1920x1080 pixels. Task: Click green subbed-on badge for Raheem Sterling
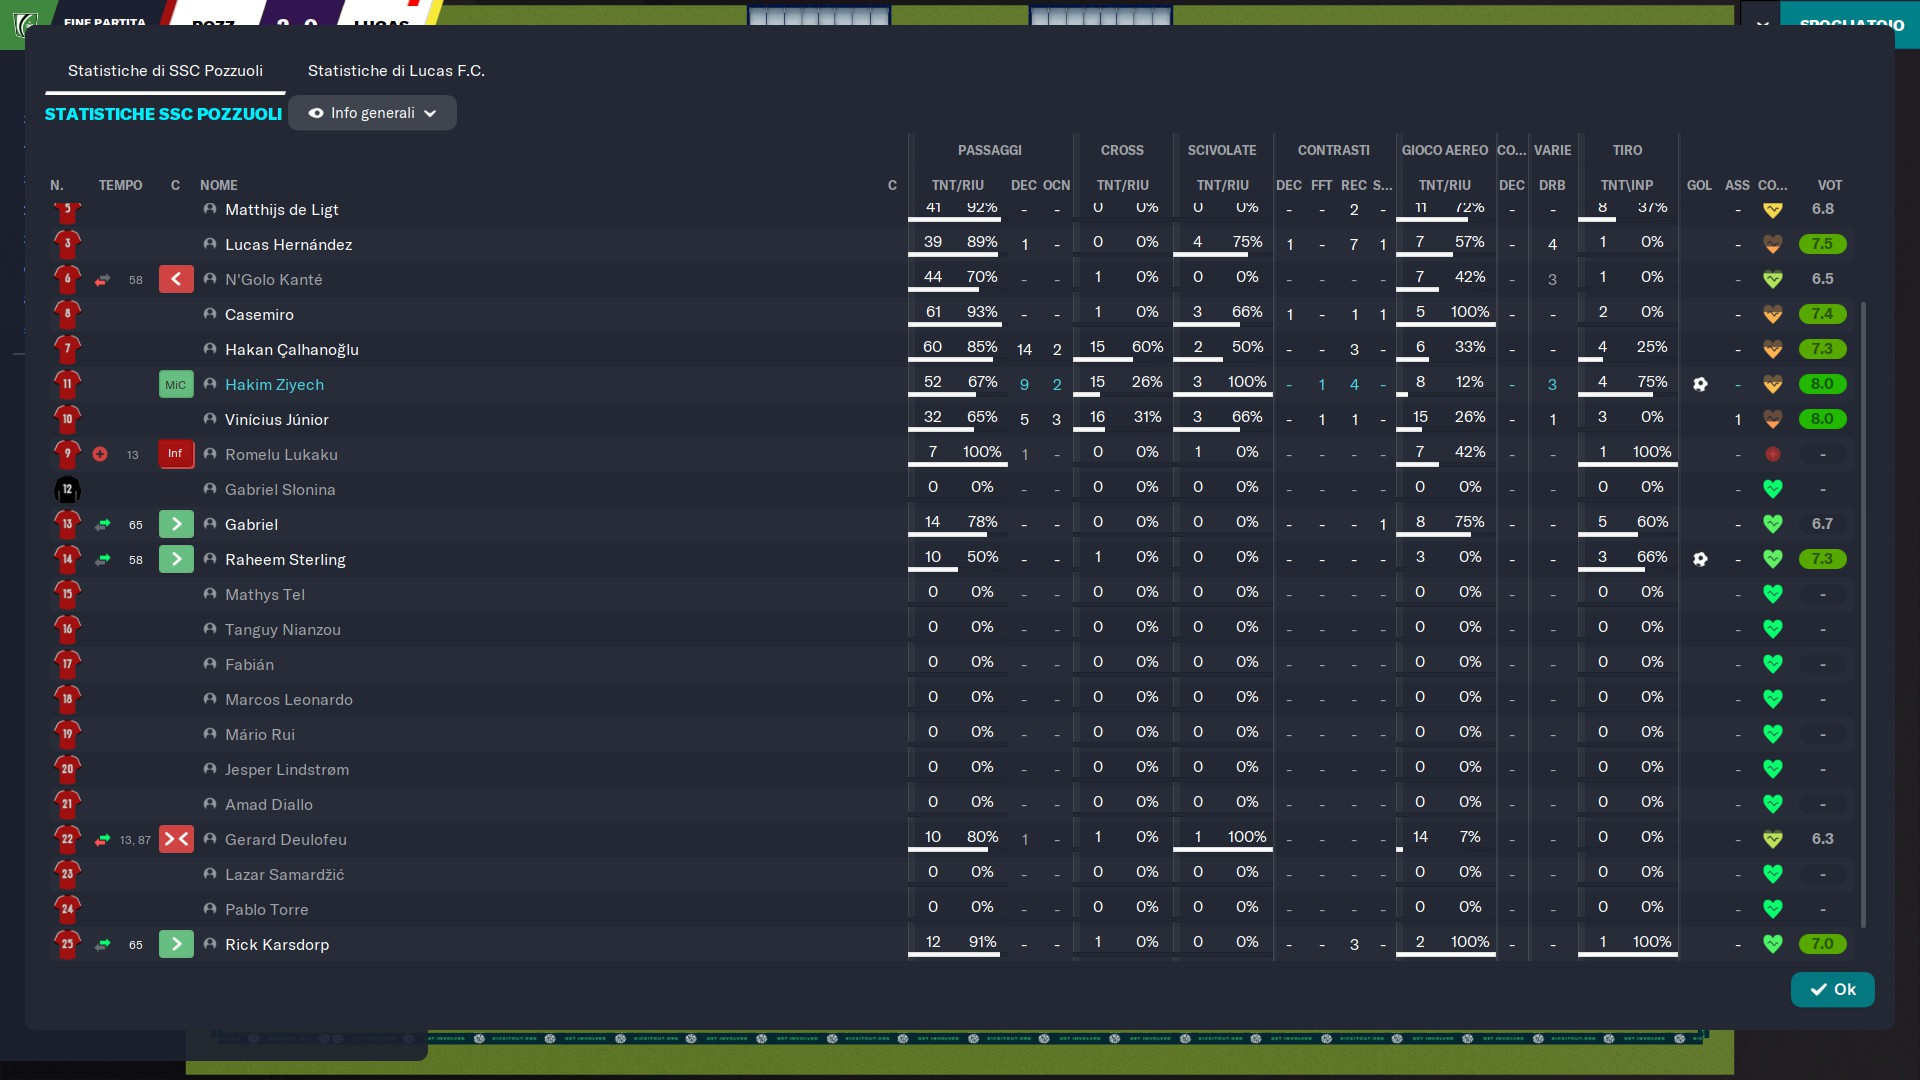(x=176, y=559)
